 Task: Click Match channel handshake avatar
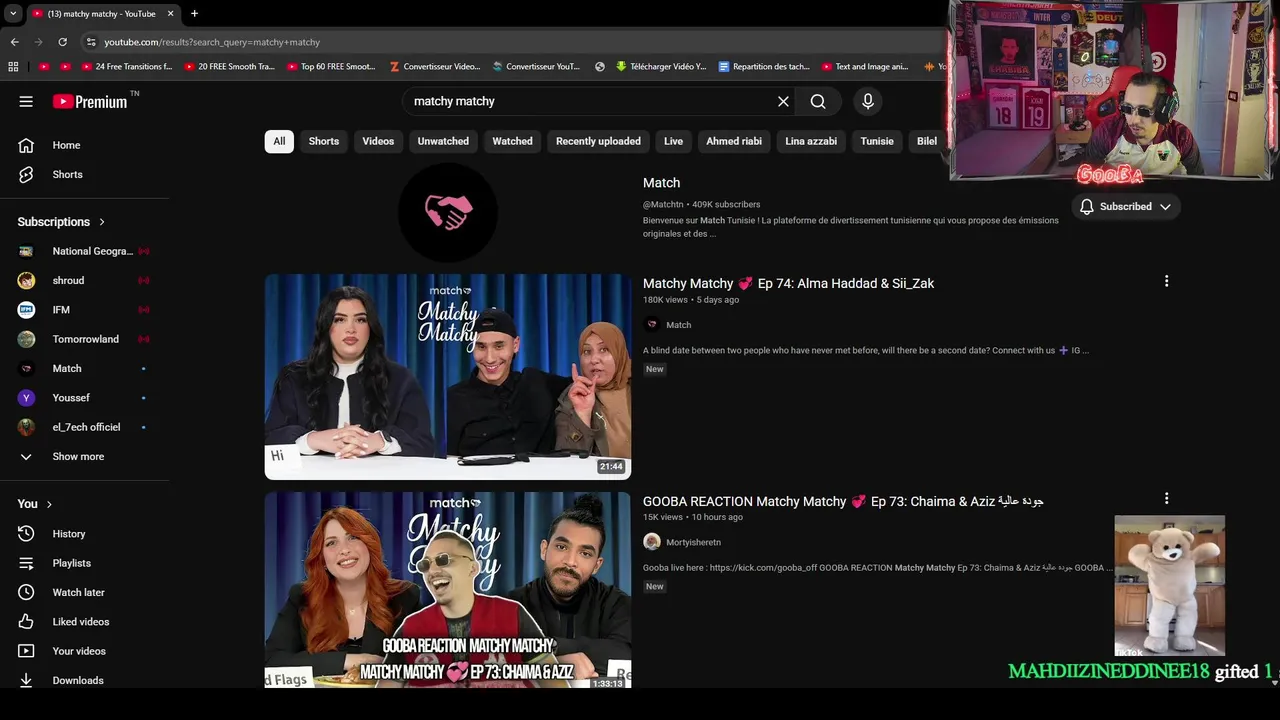pos(448,212)
